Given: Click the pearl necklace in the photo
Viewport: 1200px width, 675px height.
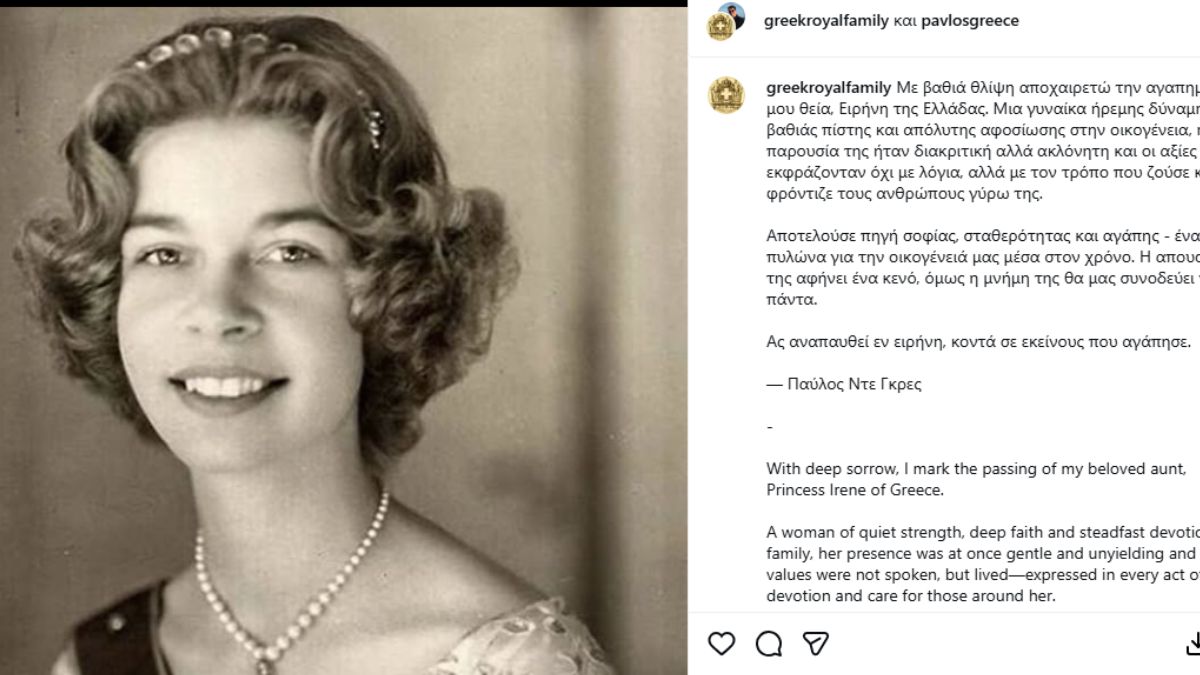Looking at the screenshot, I should (x=290, y=590).
